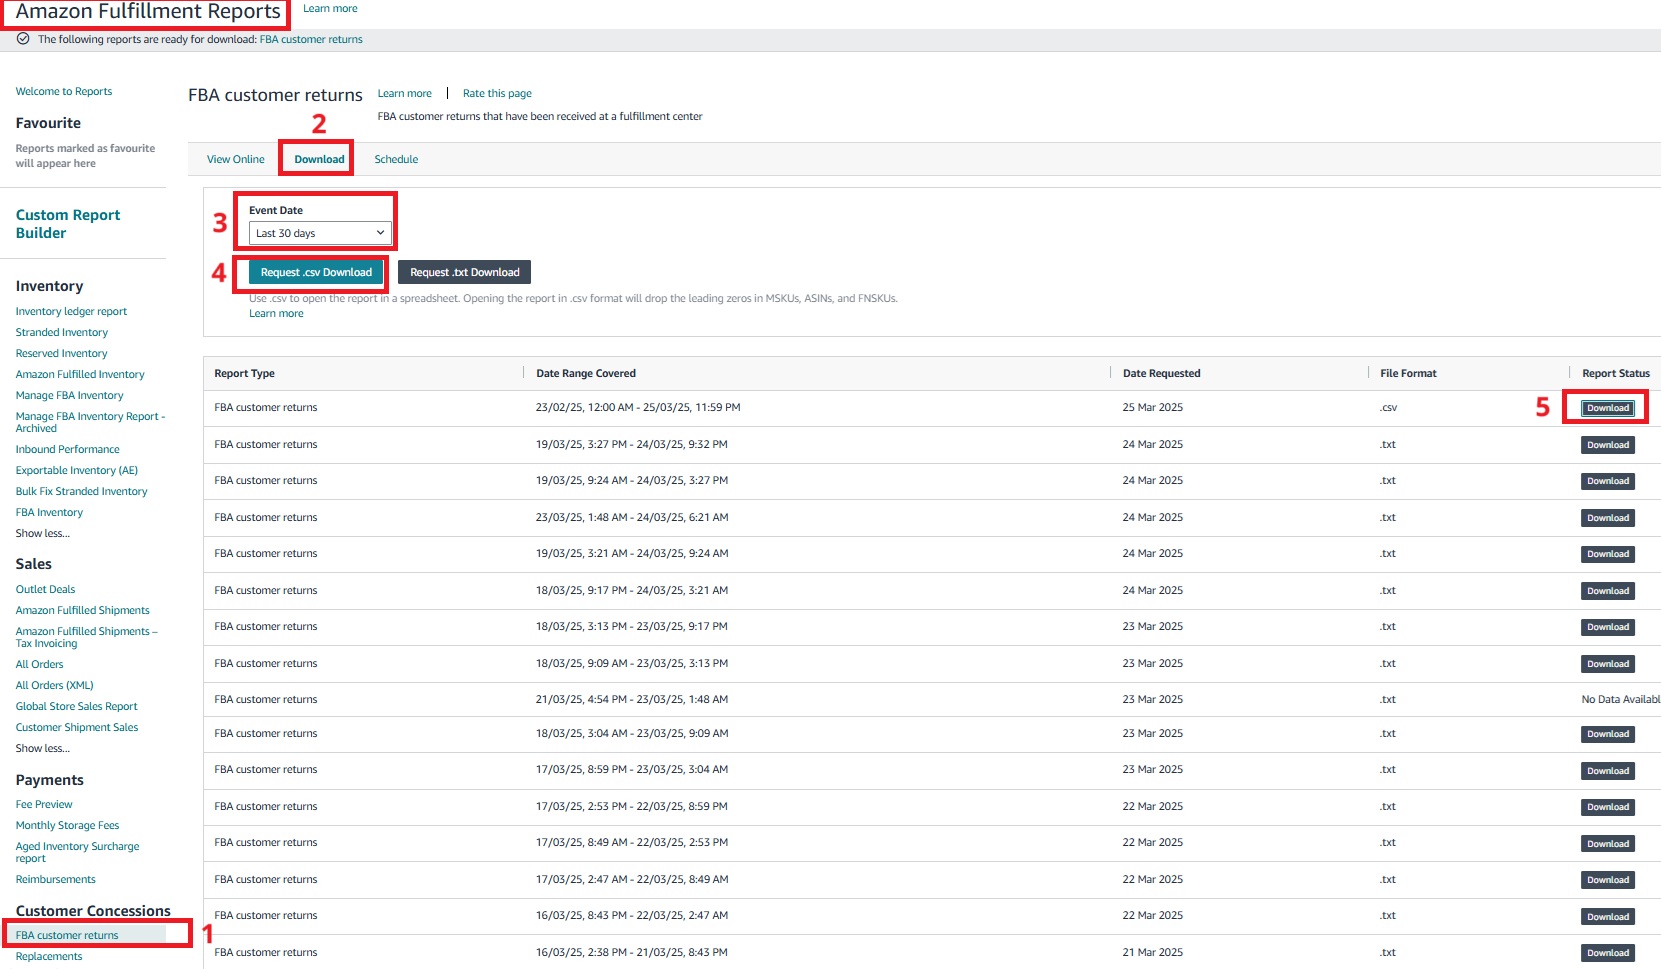Viewport: 1661px width, 969px height.
Task: Collapse Inventory list with Show less
Action: pos(43,533)
